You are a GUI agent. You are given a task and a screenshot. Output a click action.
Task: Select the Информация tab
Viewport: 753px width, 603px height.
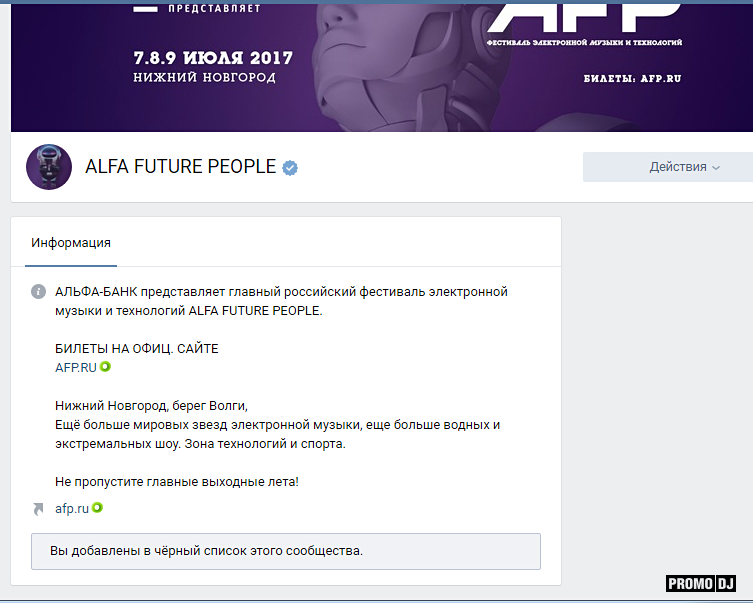point(71,243)
